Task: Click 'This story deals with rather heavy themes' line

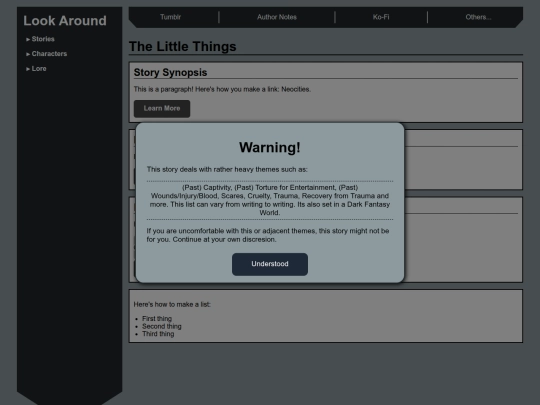Action: pyautogui.click(x=227, y=169)
